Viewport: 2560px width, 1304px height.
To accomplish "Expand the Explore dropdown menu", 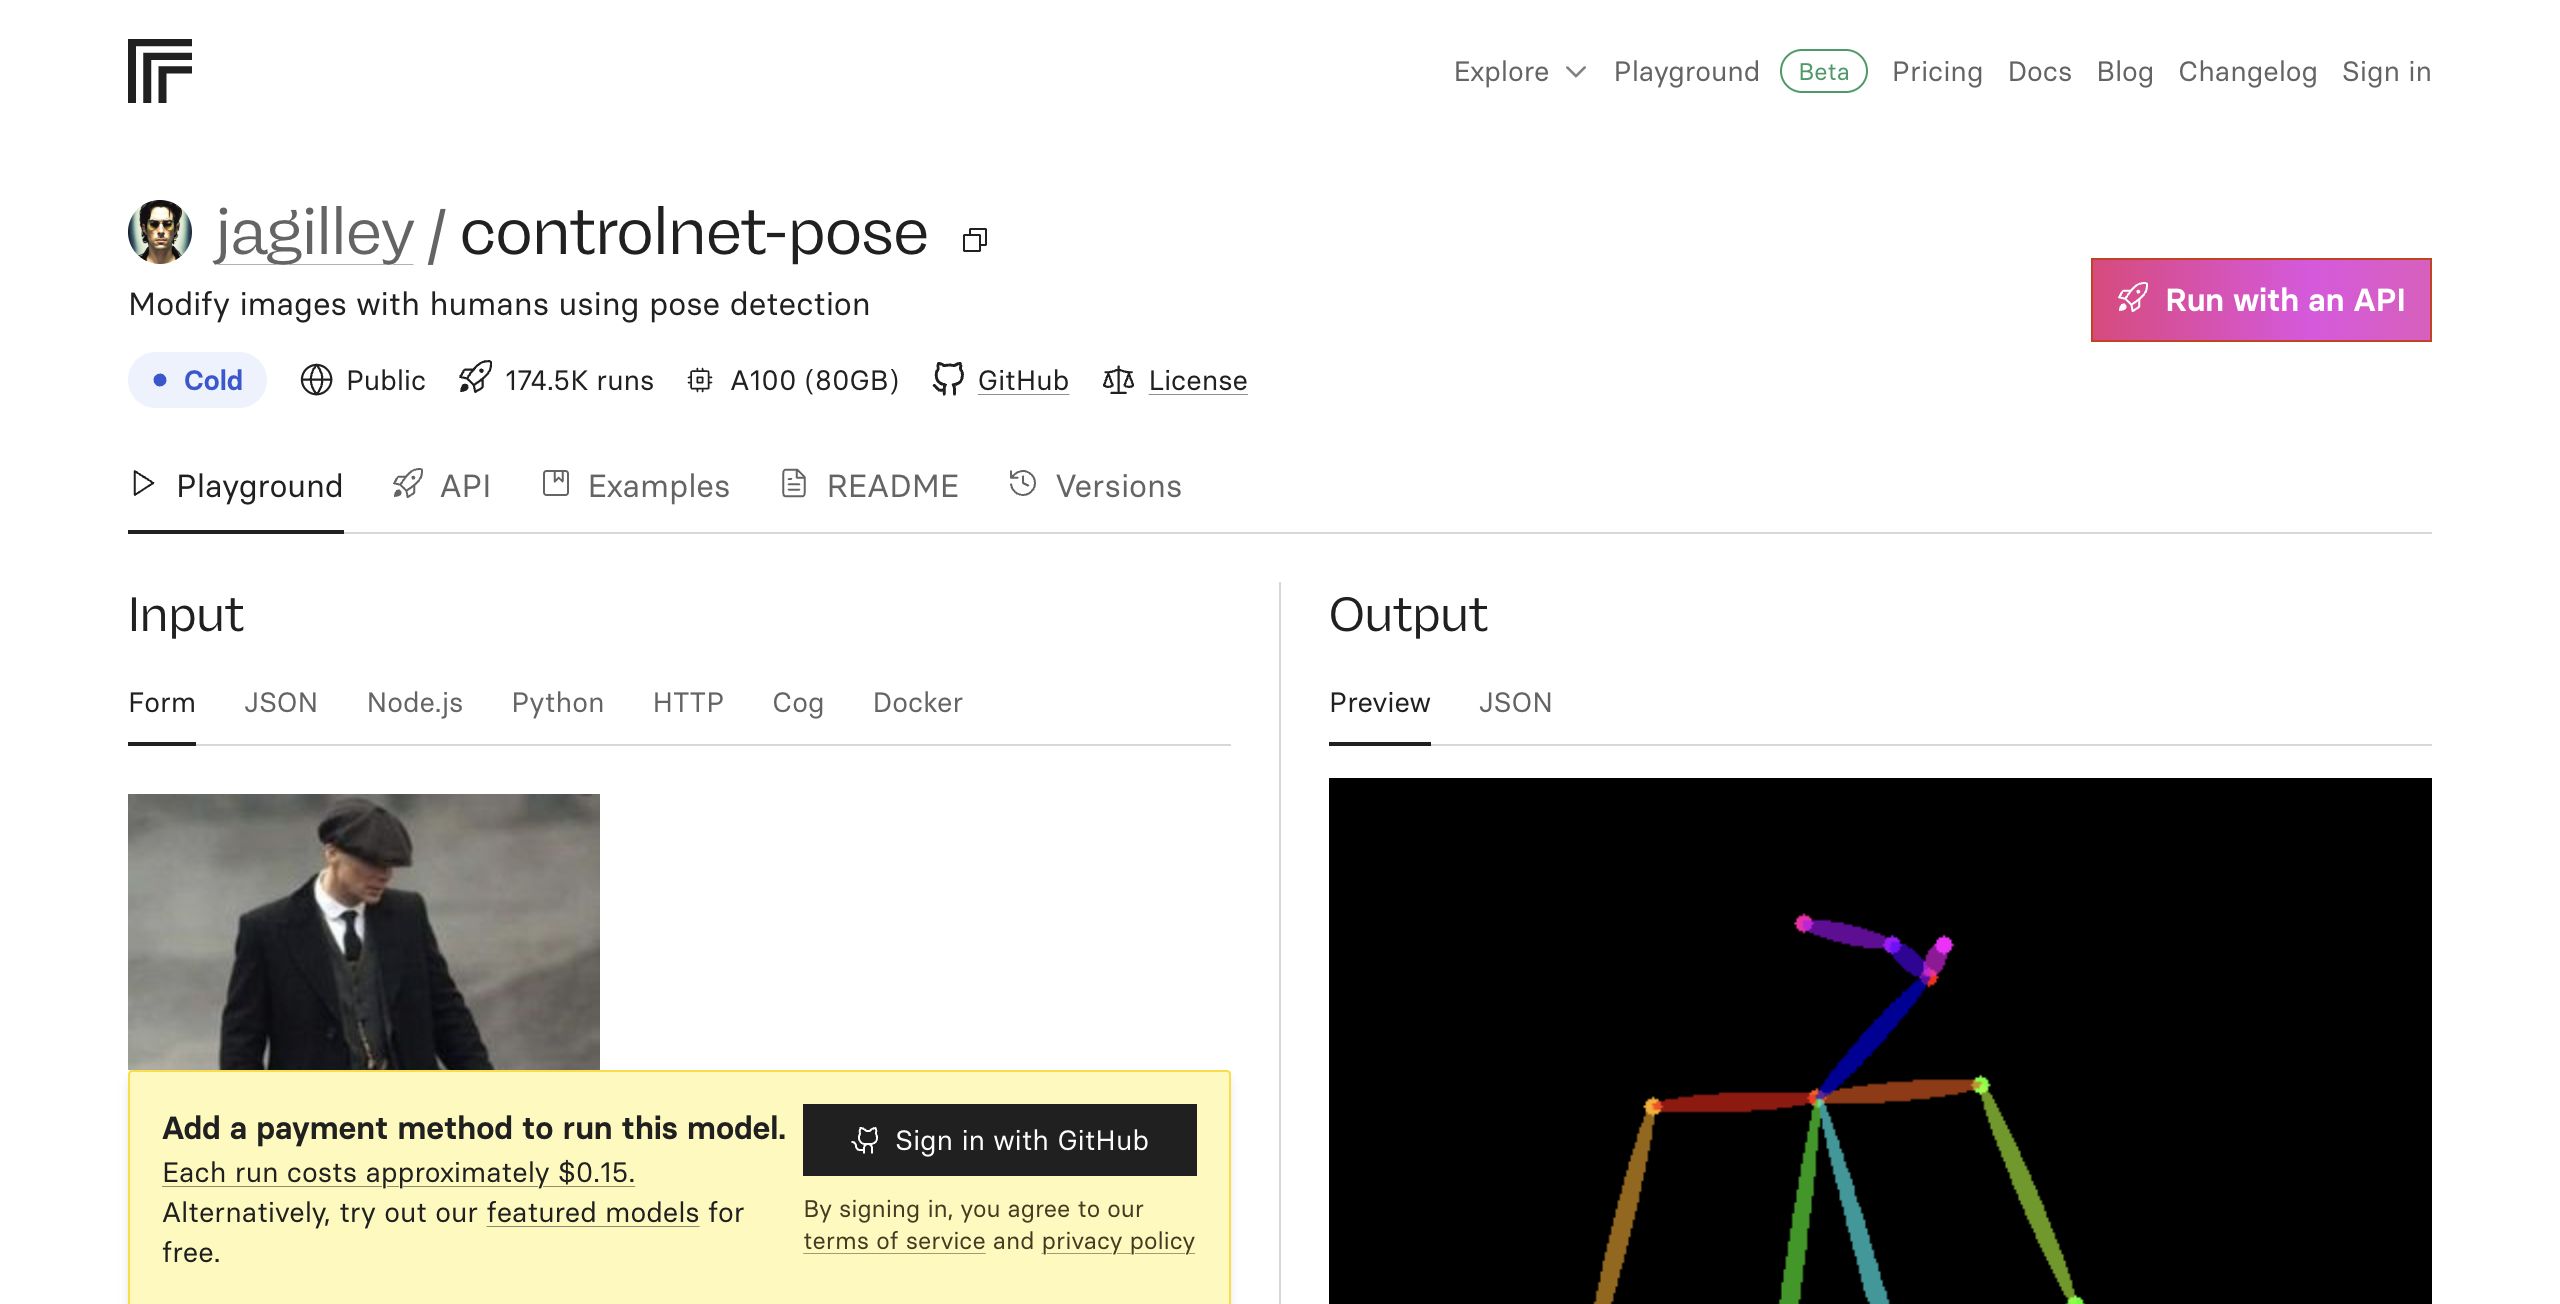I will click(x=1520, y=72).
